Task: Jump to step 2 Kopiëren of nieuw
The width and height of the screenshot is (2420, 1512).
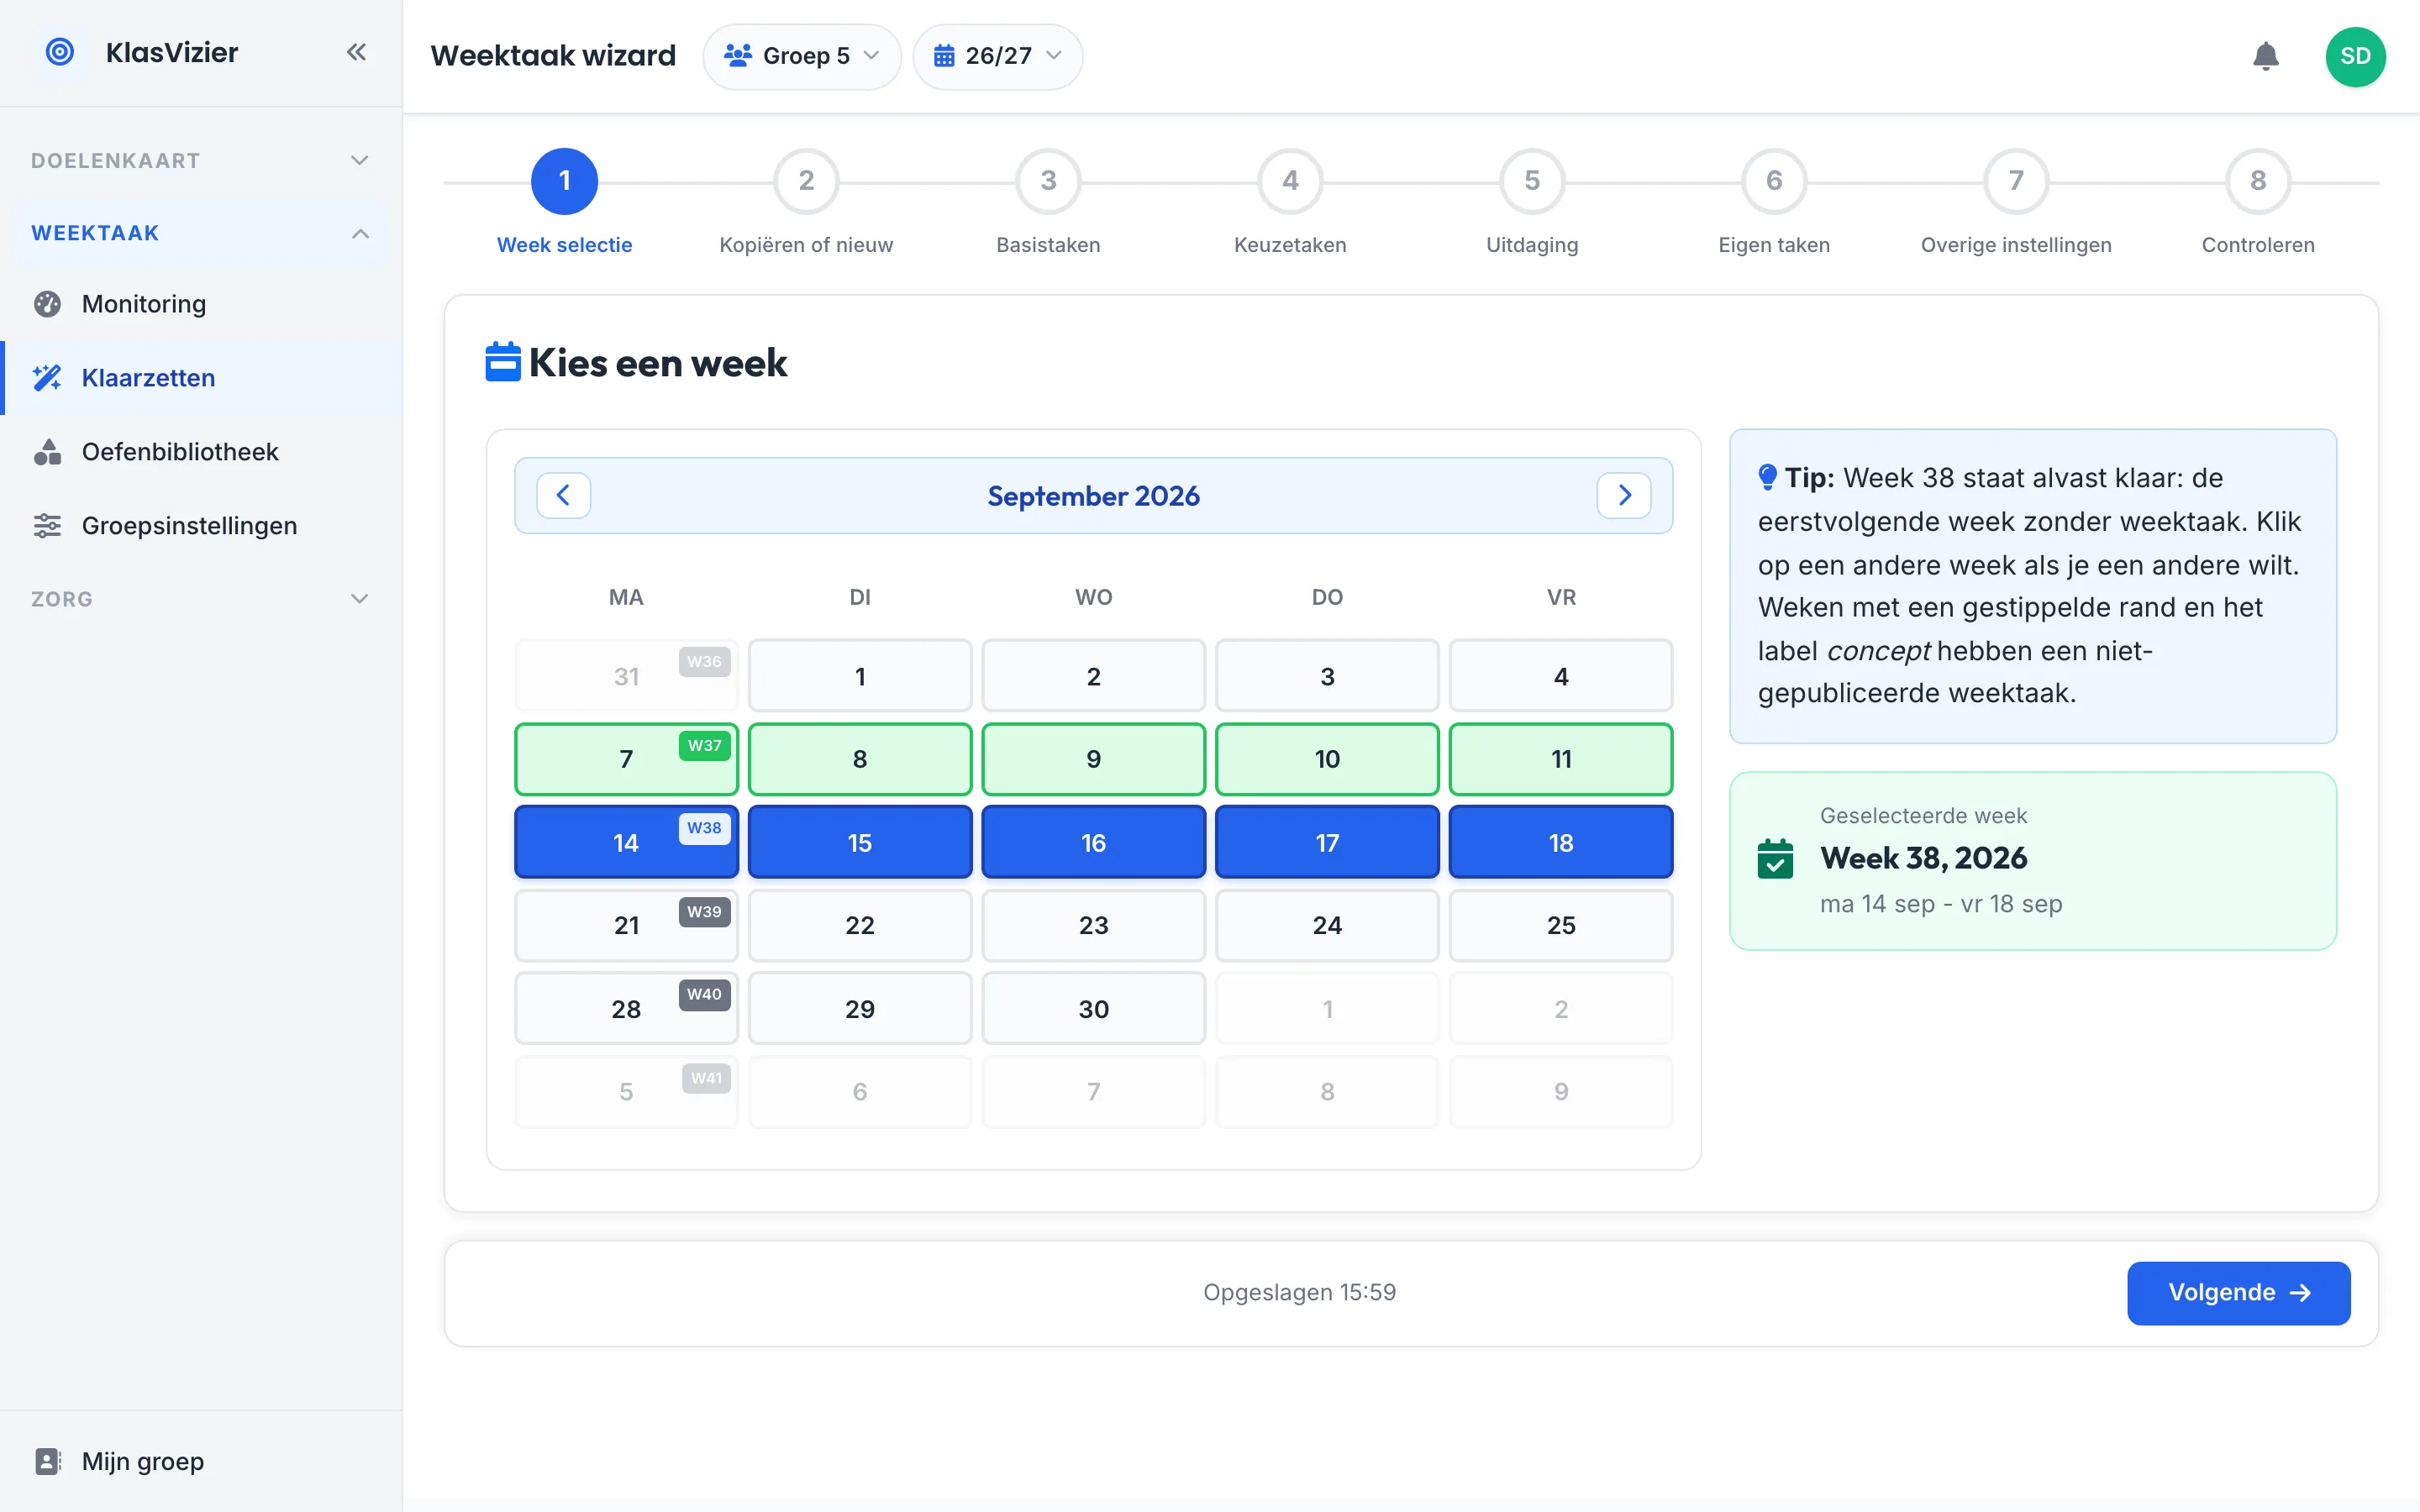Action: tap(806, 202)
